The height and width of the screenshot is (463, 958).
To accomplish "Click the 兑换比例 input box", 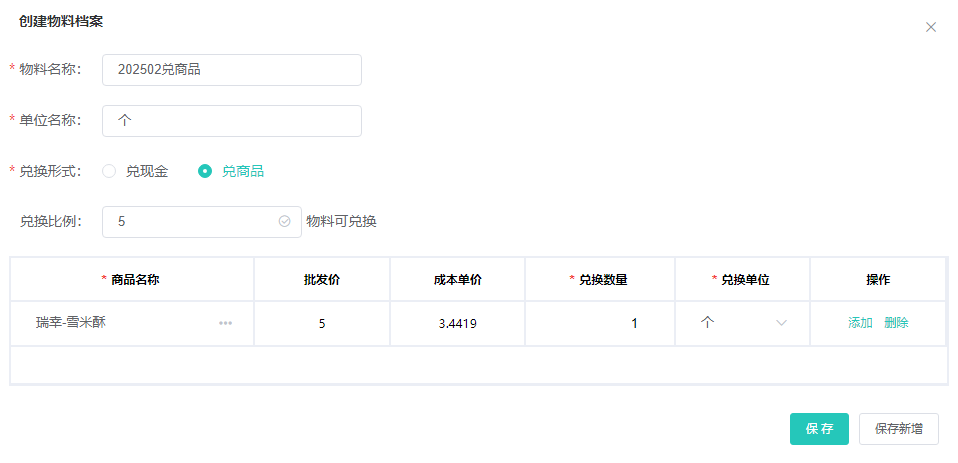I will (190, 222).
